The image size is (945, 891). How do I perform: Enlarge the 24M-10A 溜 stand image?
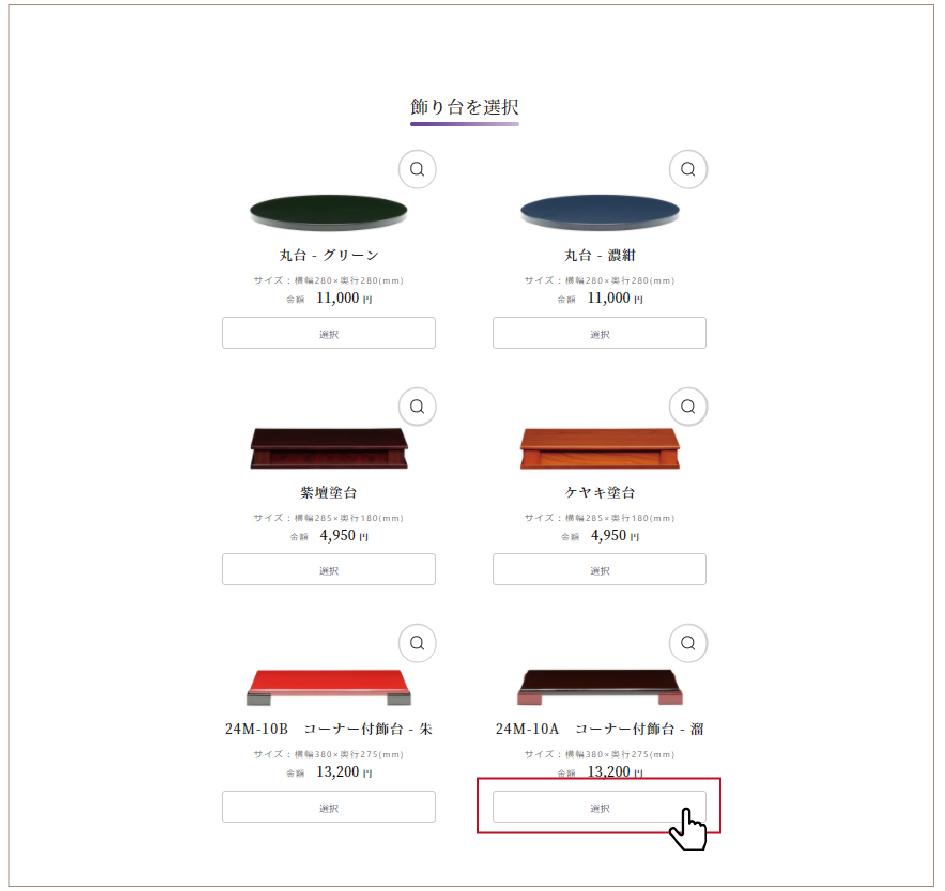pos(688,643)
